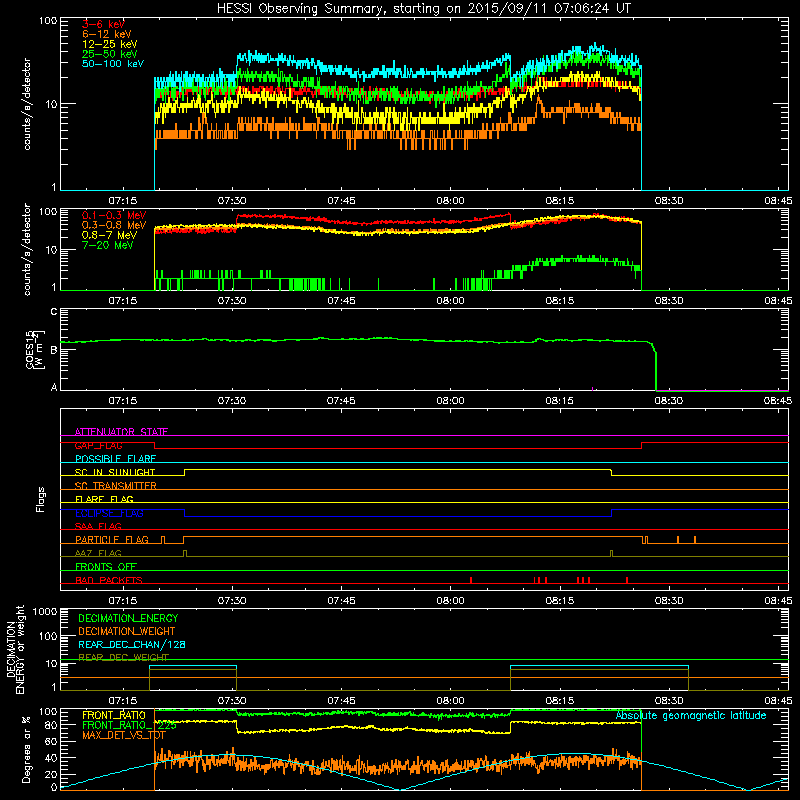Select the blue ECLIPSE_FLAG label
Screen dimensions: 800x800
(x=109, y=513)
